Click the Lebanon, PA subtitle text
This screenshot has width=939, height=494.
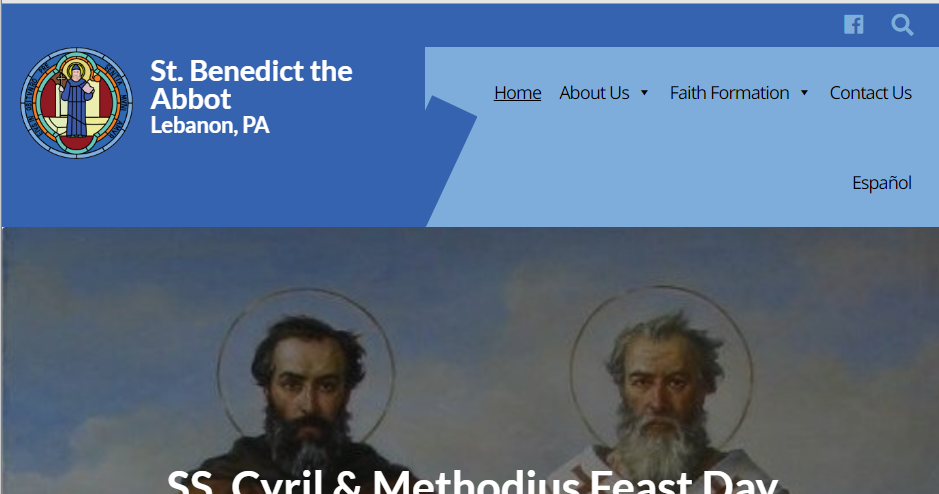point(209,126)
